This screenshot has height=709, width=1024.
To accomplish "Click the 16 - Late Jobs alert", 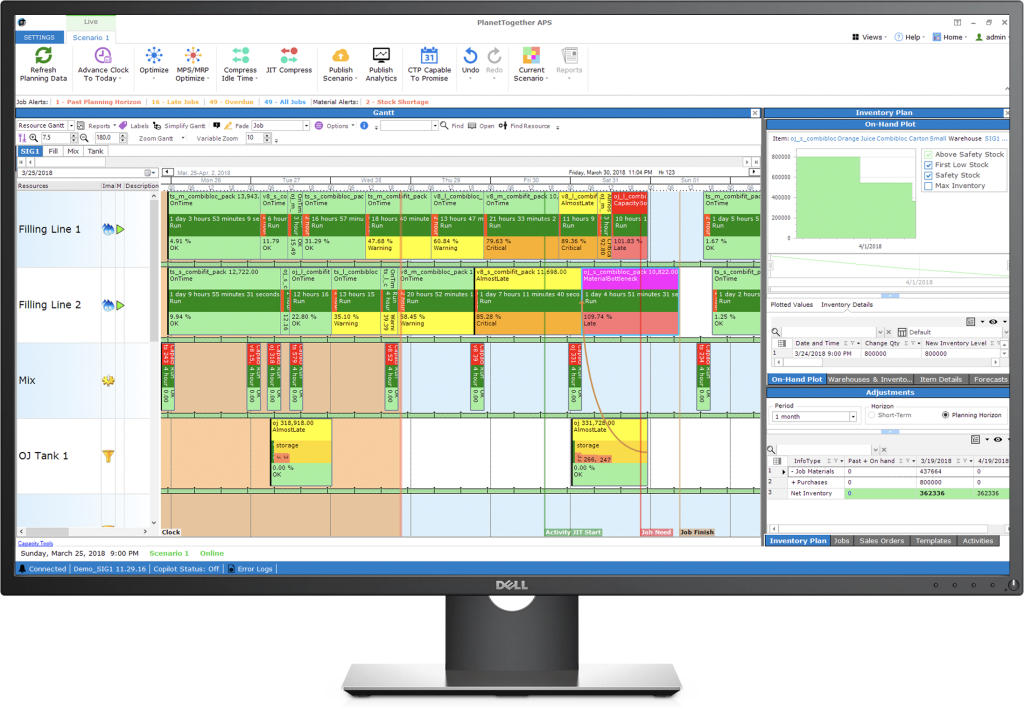I will click(x=171, y=101).
